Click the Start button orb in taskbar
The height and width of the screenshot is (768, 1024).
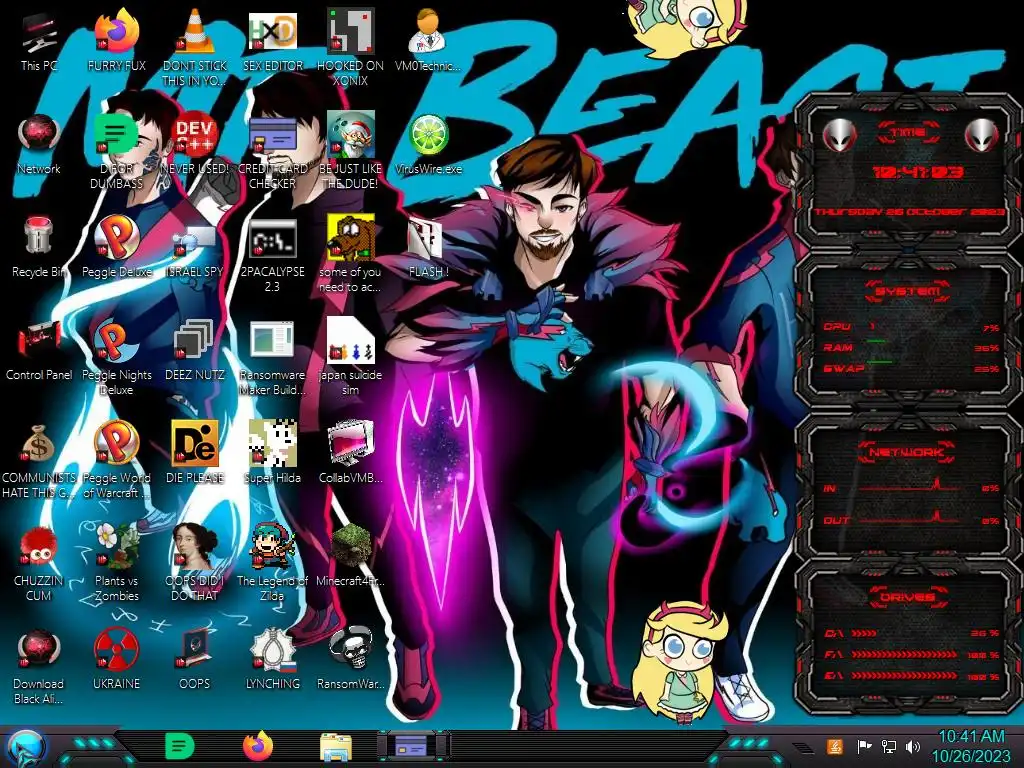click(x=27, y=747)
